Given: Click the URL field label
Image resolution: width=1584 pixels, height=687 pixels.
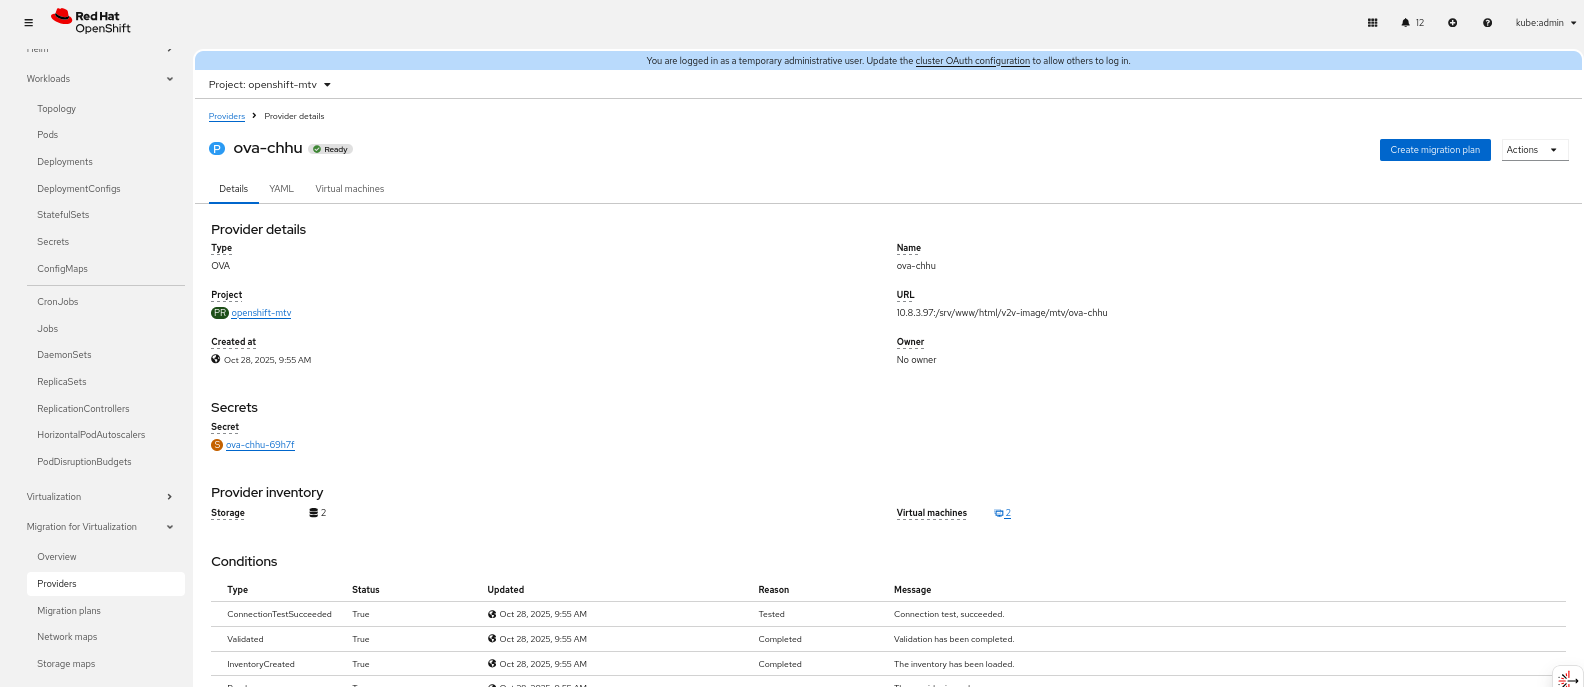Looking at the screenshot, I should (x=905, y=295).
